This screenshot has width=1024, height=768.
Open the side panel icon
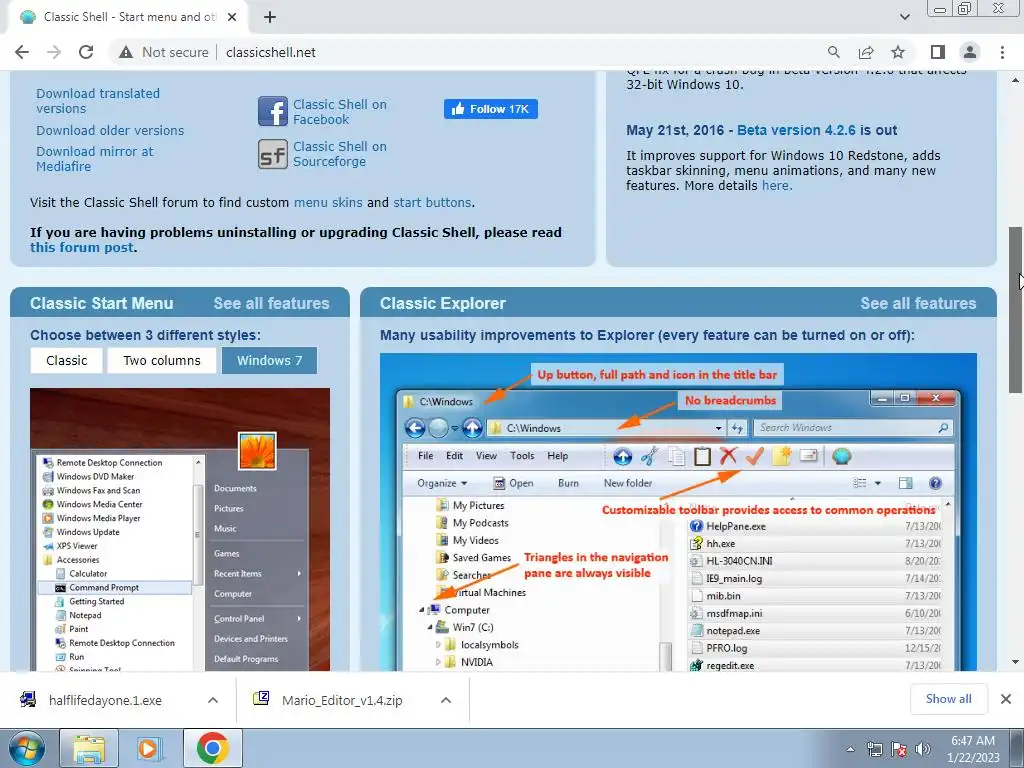pos(937,52)
